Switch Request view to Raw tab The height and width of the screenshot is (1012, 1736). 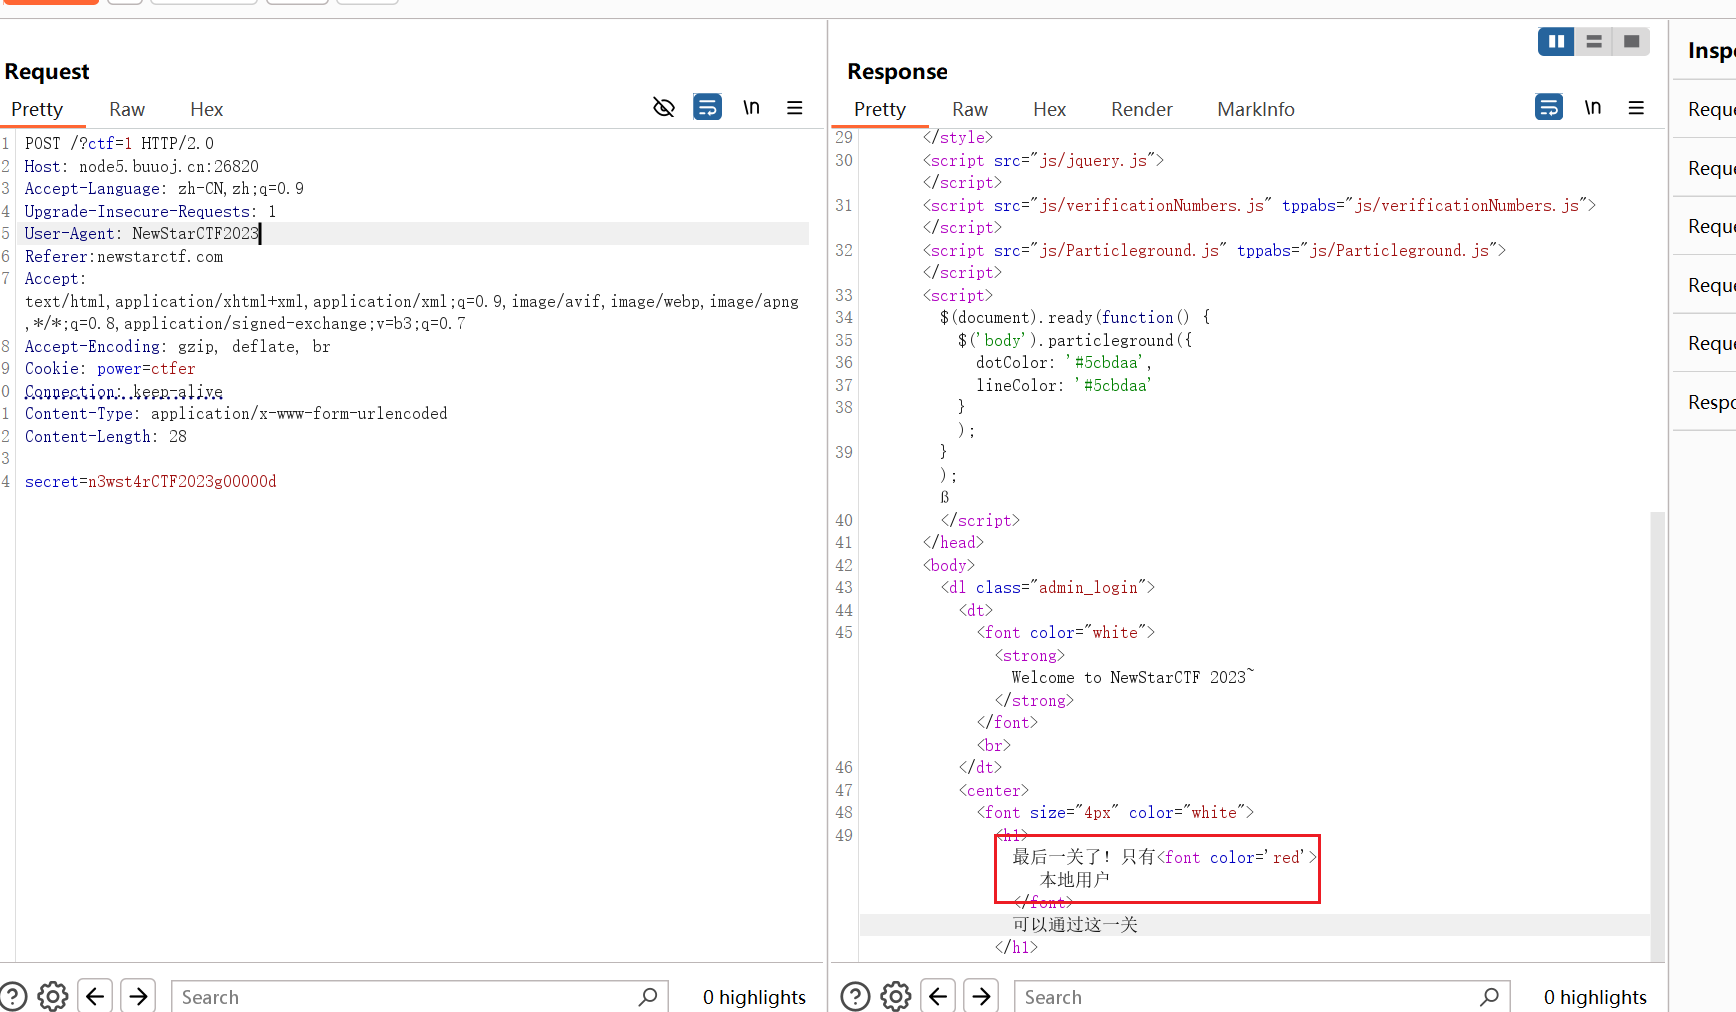(127, 109)
